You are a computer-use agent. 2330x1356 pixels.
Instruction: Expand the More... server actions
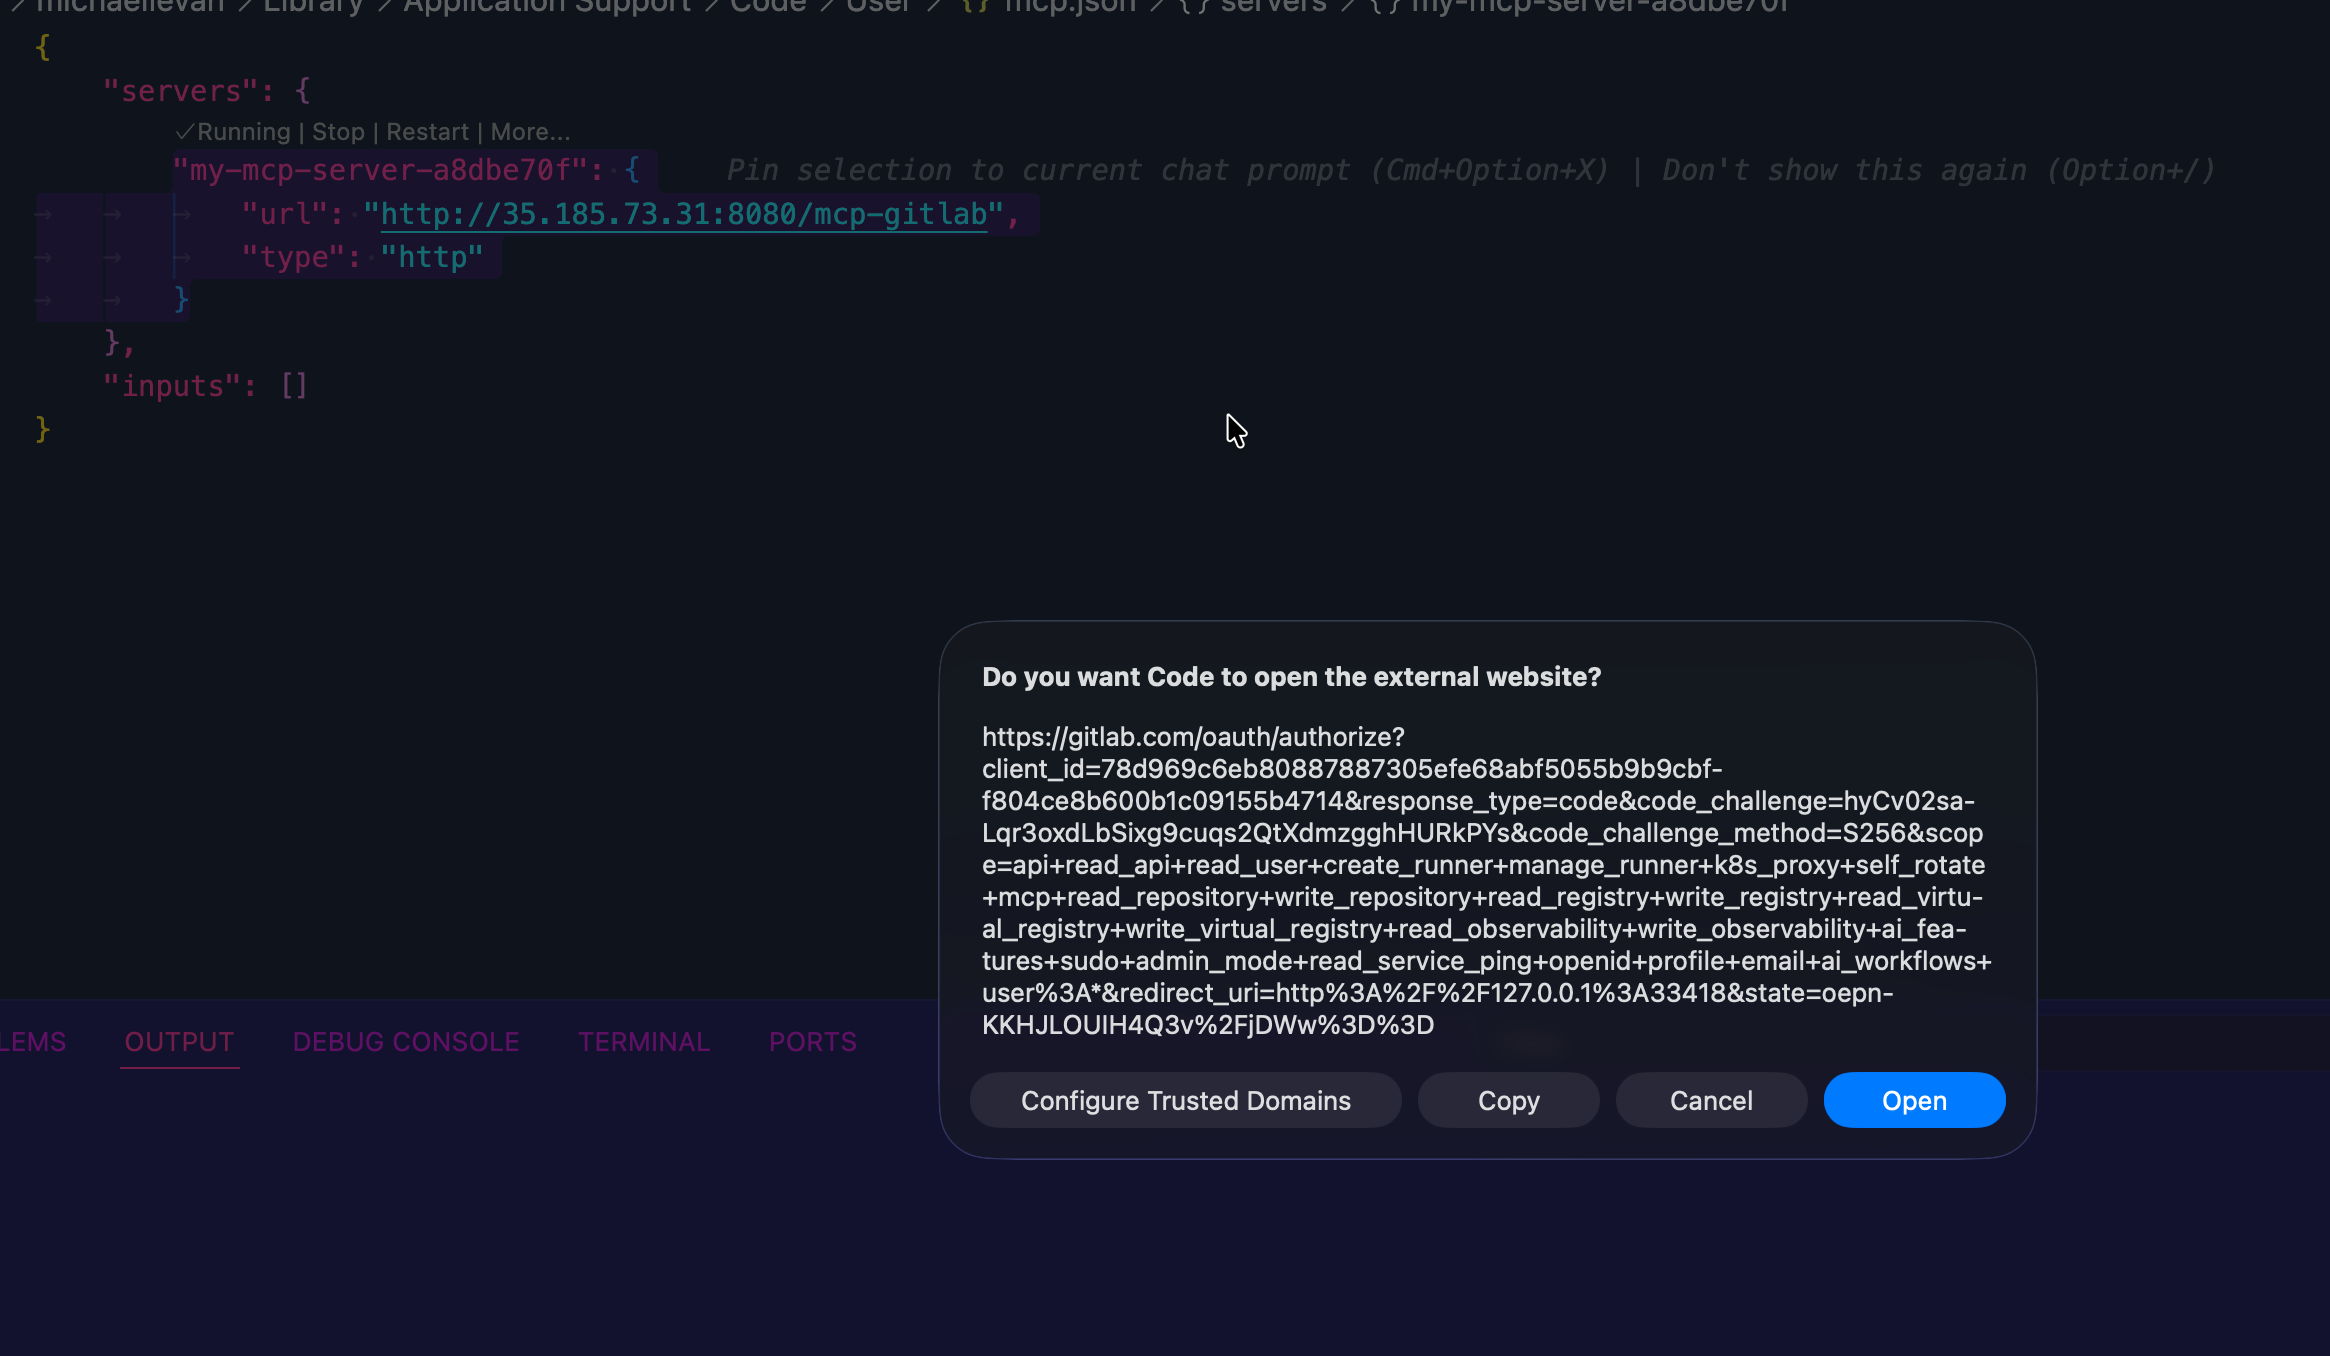tap(530, 132)
